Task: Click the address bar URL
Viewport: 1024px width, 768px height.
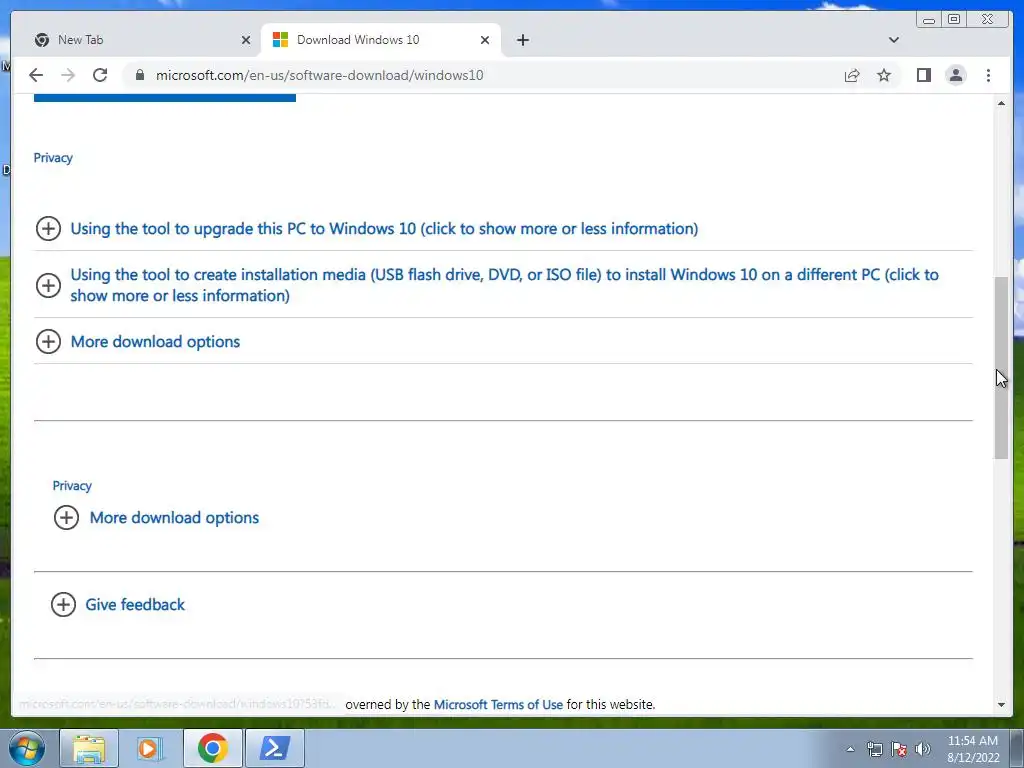Action: (x=319, y=75)
